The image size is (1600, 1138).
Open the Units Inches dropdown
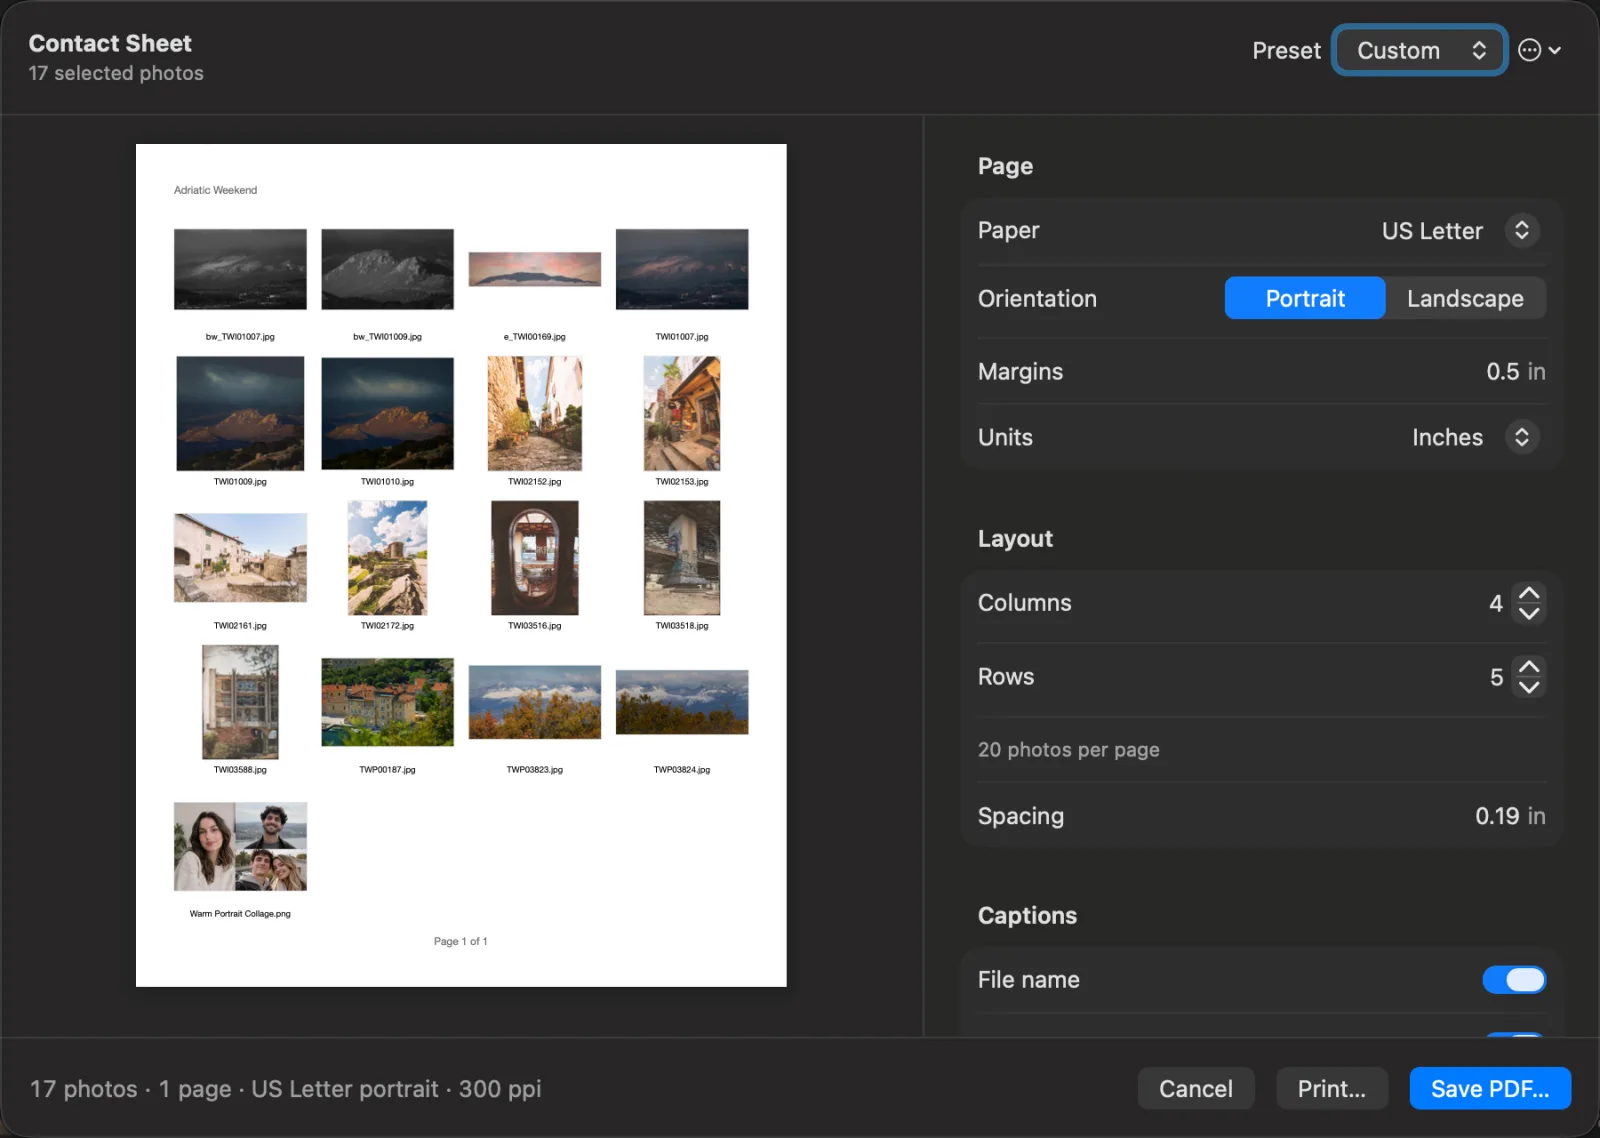click(1474, 437)
